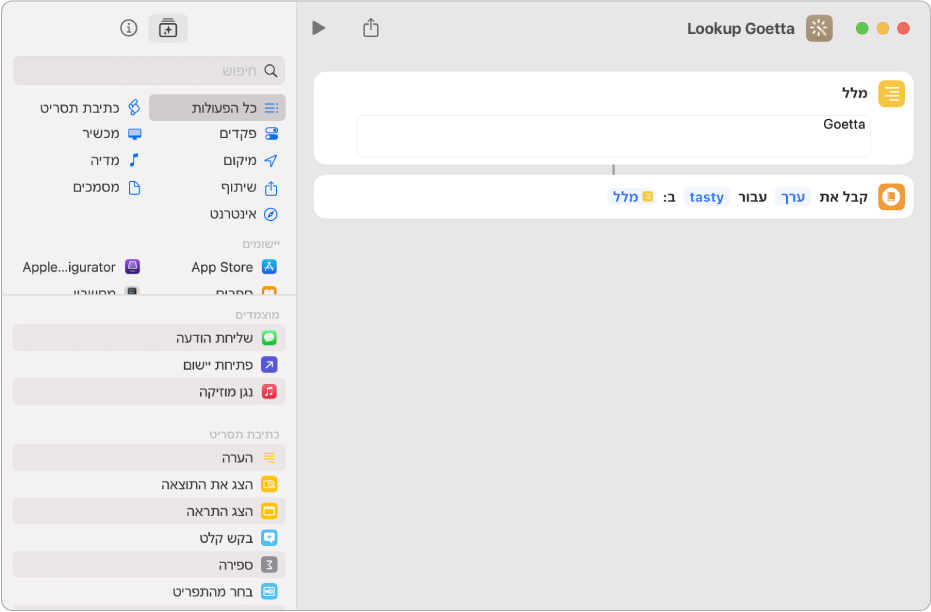Image resolution: width=931 pixels, height=612 pixels.
Task: Edit the tasty key parameter
Action: 707,197
